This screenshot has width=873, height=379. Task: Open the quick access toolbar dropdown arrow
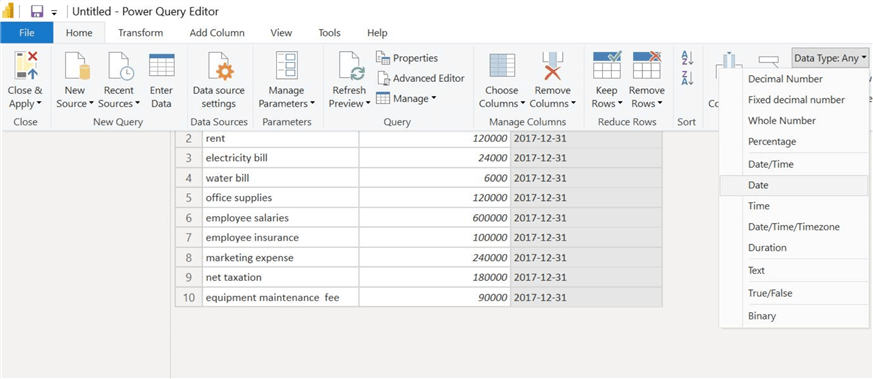[x=54, y=12]
